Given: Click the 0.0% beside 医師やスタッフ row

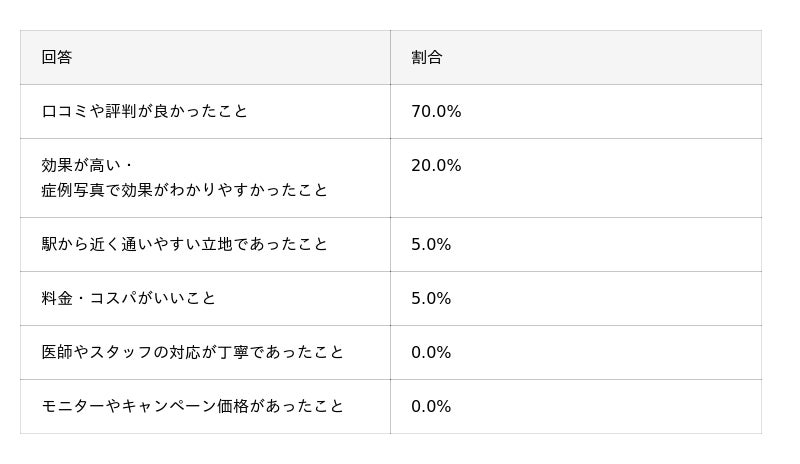Looking at the screenshot, I should pos(431,352).
